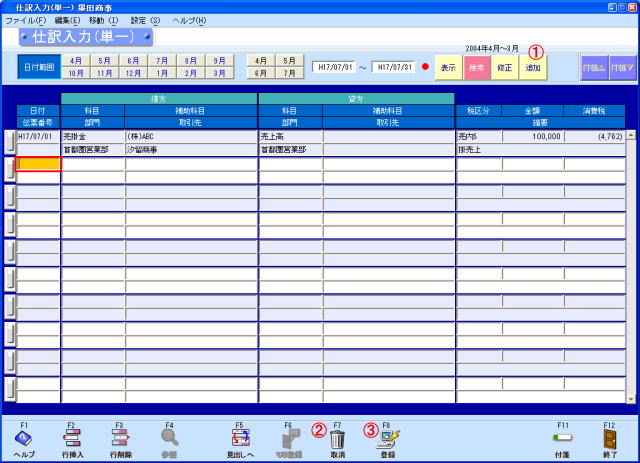The image size is (640, 463).
Task: Click the 2004年4月～3月 fiscal period label
Action: pyautogui.click(x=492, y=49)
